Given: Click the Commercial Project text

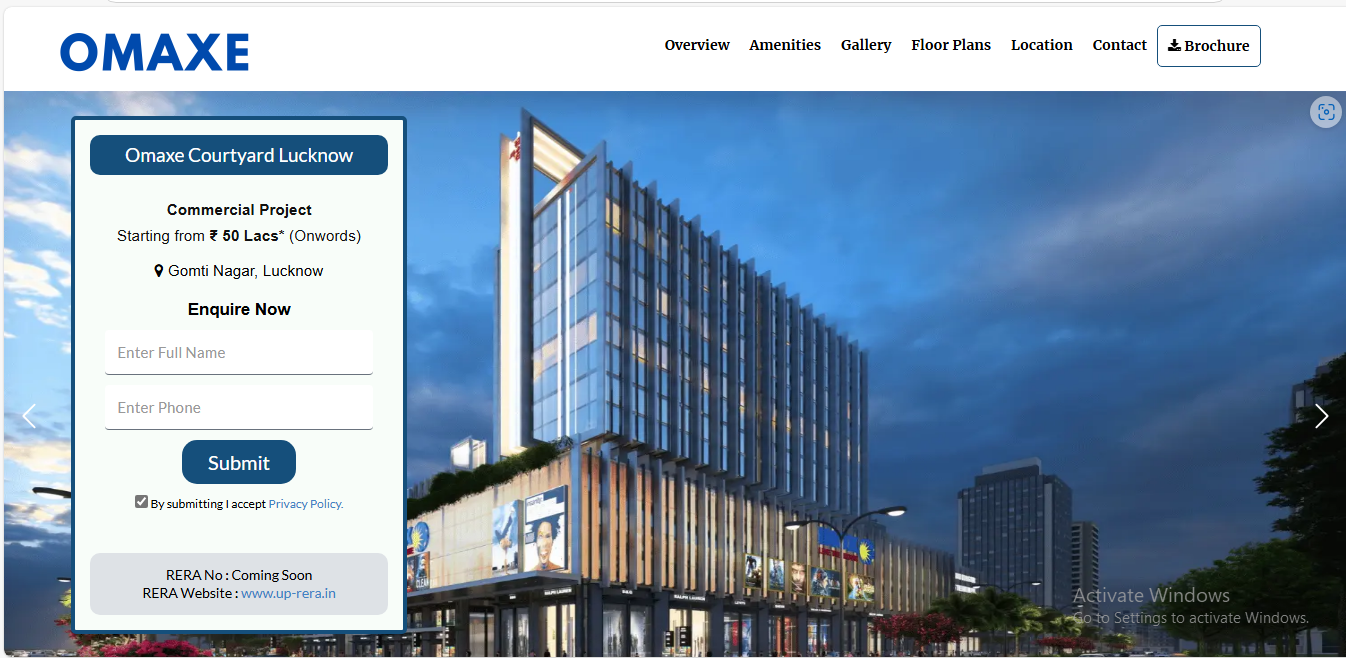Looking at the screenshot, I should tap(239, 210).
